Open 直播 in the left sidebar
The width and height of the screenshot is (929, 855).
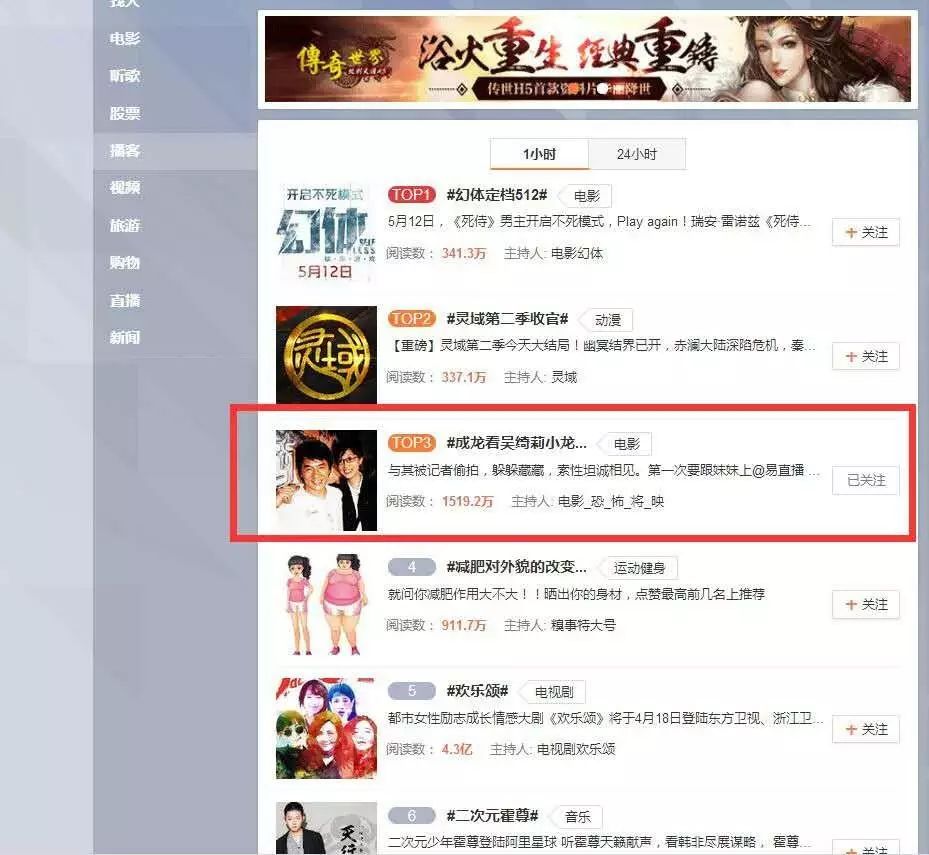pos(125,300)
